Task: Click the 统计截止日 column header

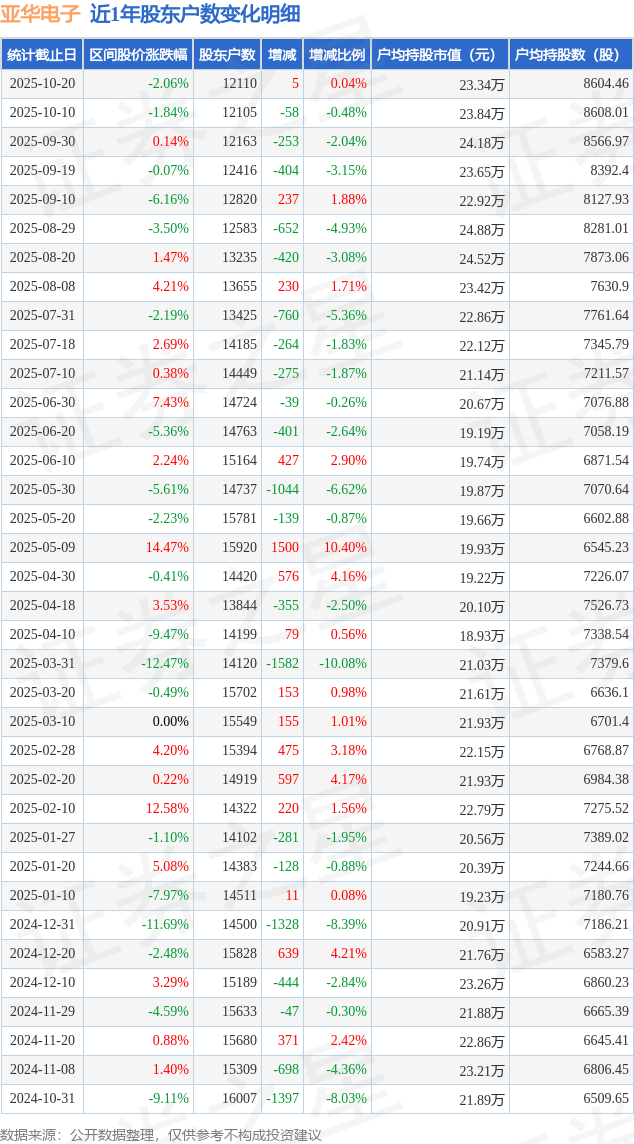Action: [42, 55]
